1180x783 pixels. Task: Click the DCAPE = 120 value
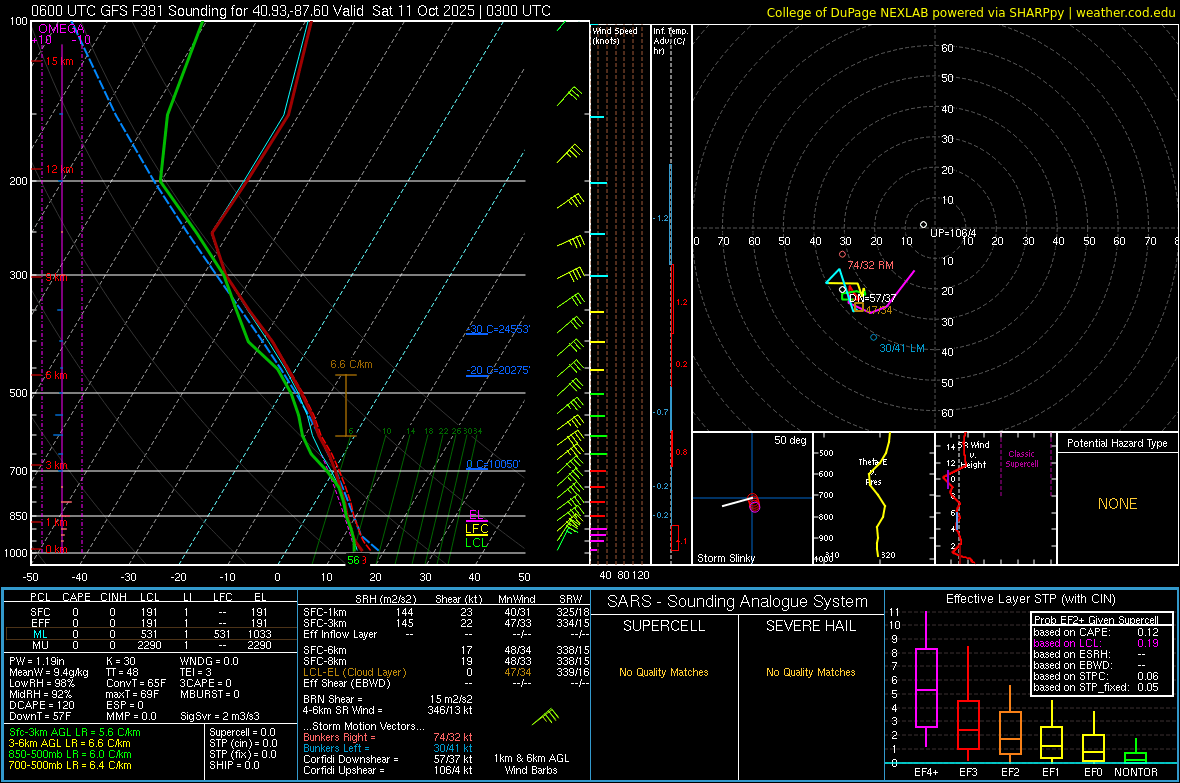pos(41,705)
